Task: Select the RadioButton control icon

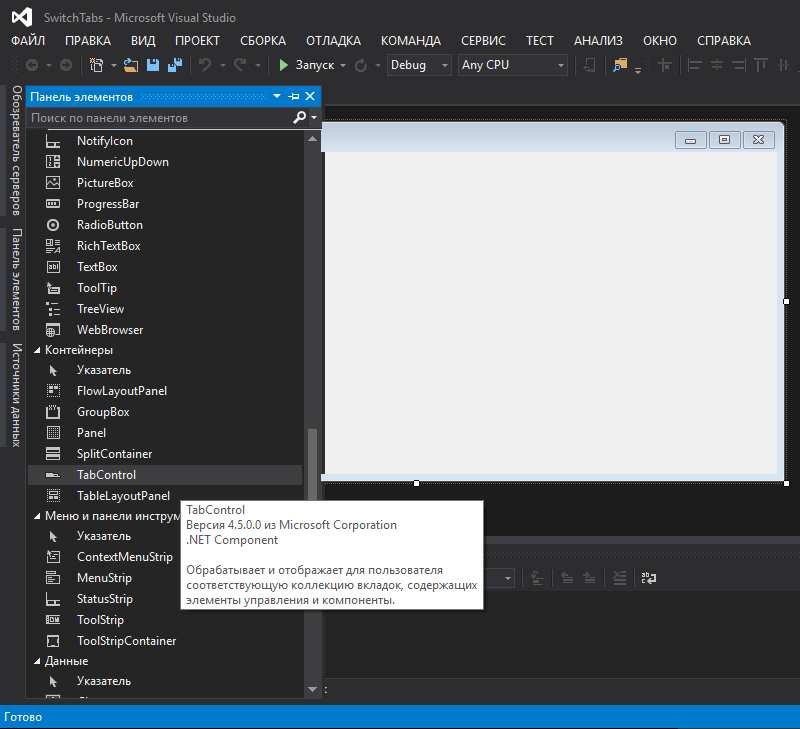Action: pyautogui.click(x=53, y=225)
